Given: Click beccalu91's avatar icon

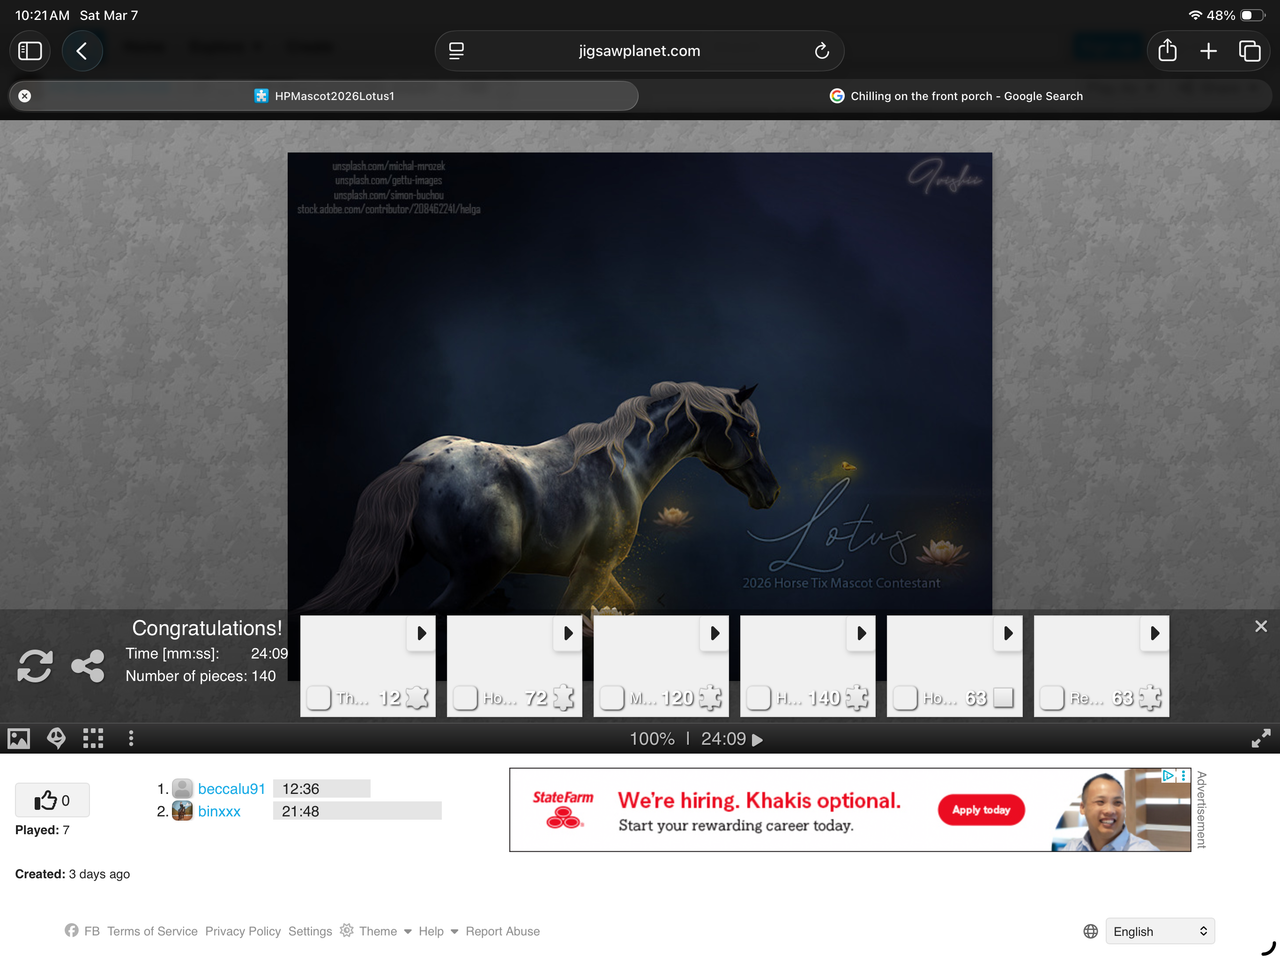Looking at the screenshot, I should point(182,789).
